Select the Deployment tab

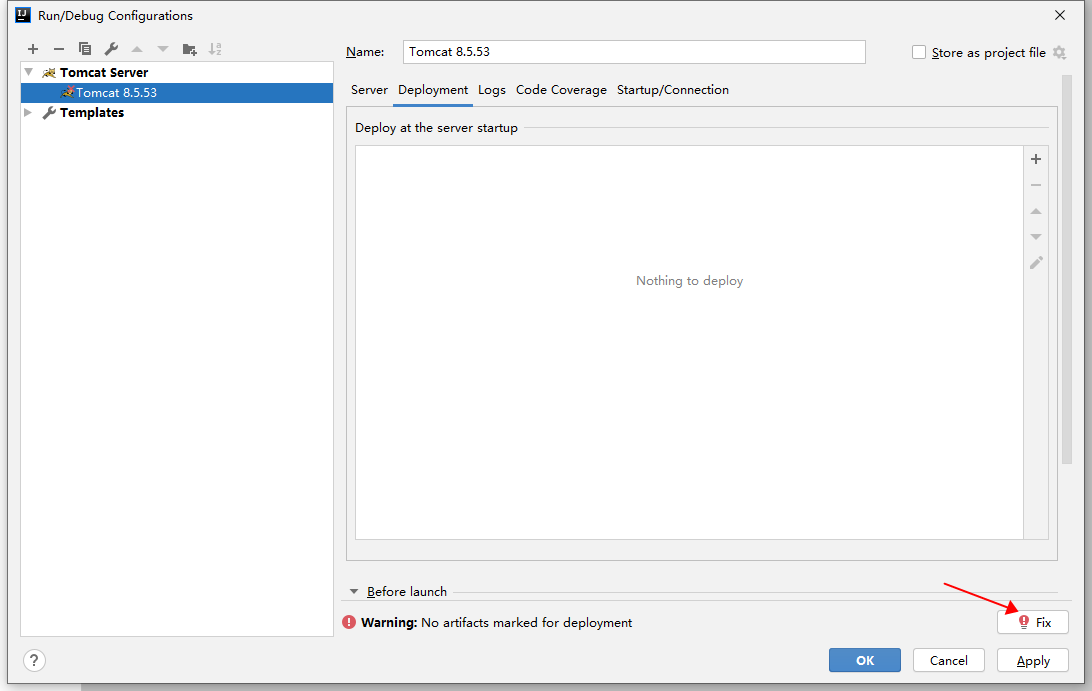tap(433, 90)
